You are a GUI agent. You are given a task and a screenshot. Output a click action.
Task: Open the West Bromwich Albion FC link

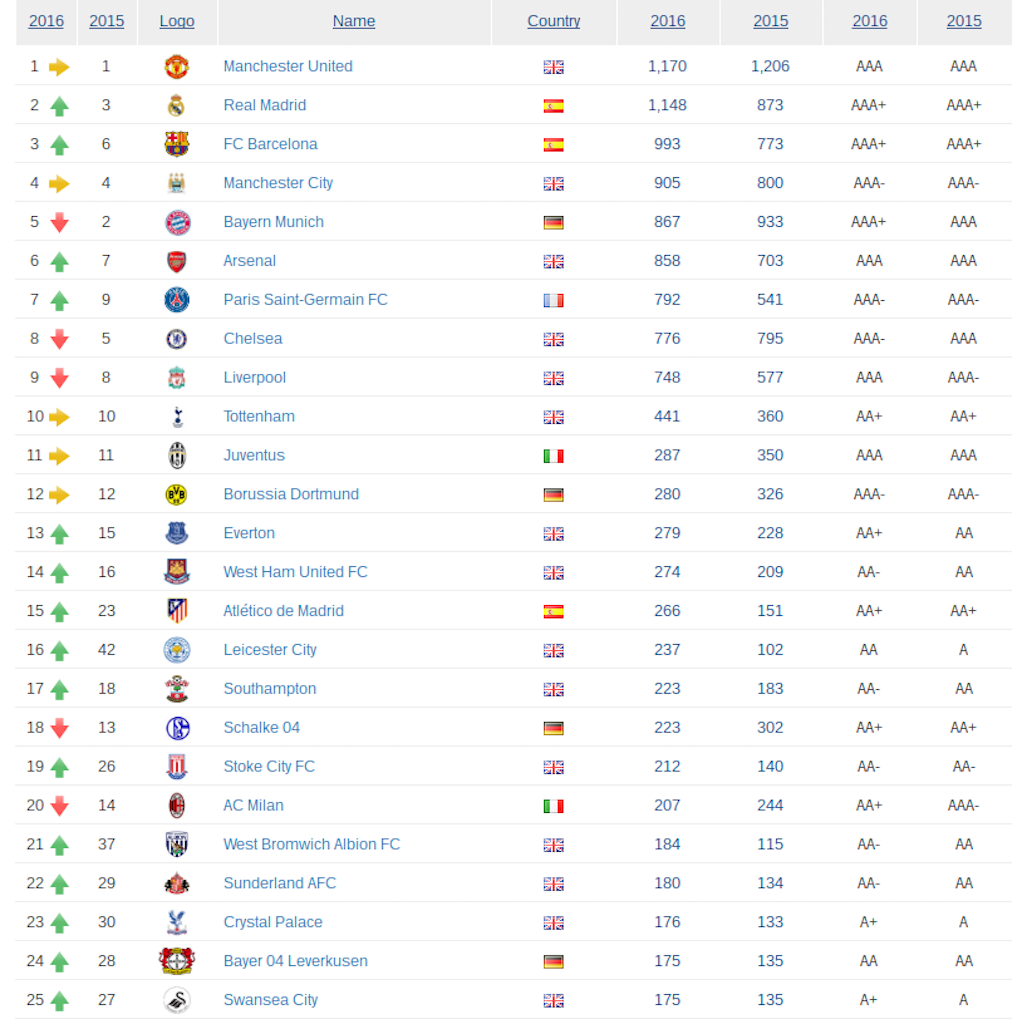[311, 844]
